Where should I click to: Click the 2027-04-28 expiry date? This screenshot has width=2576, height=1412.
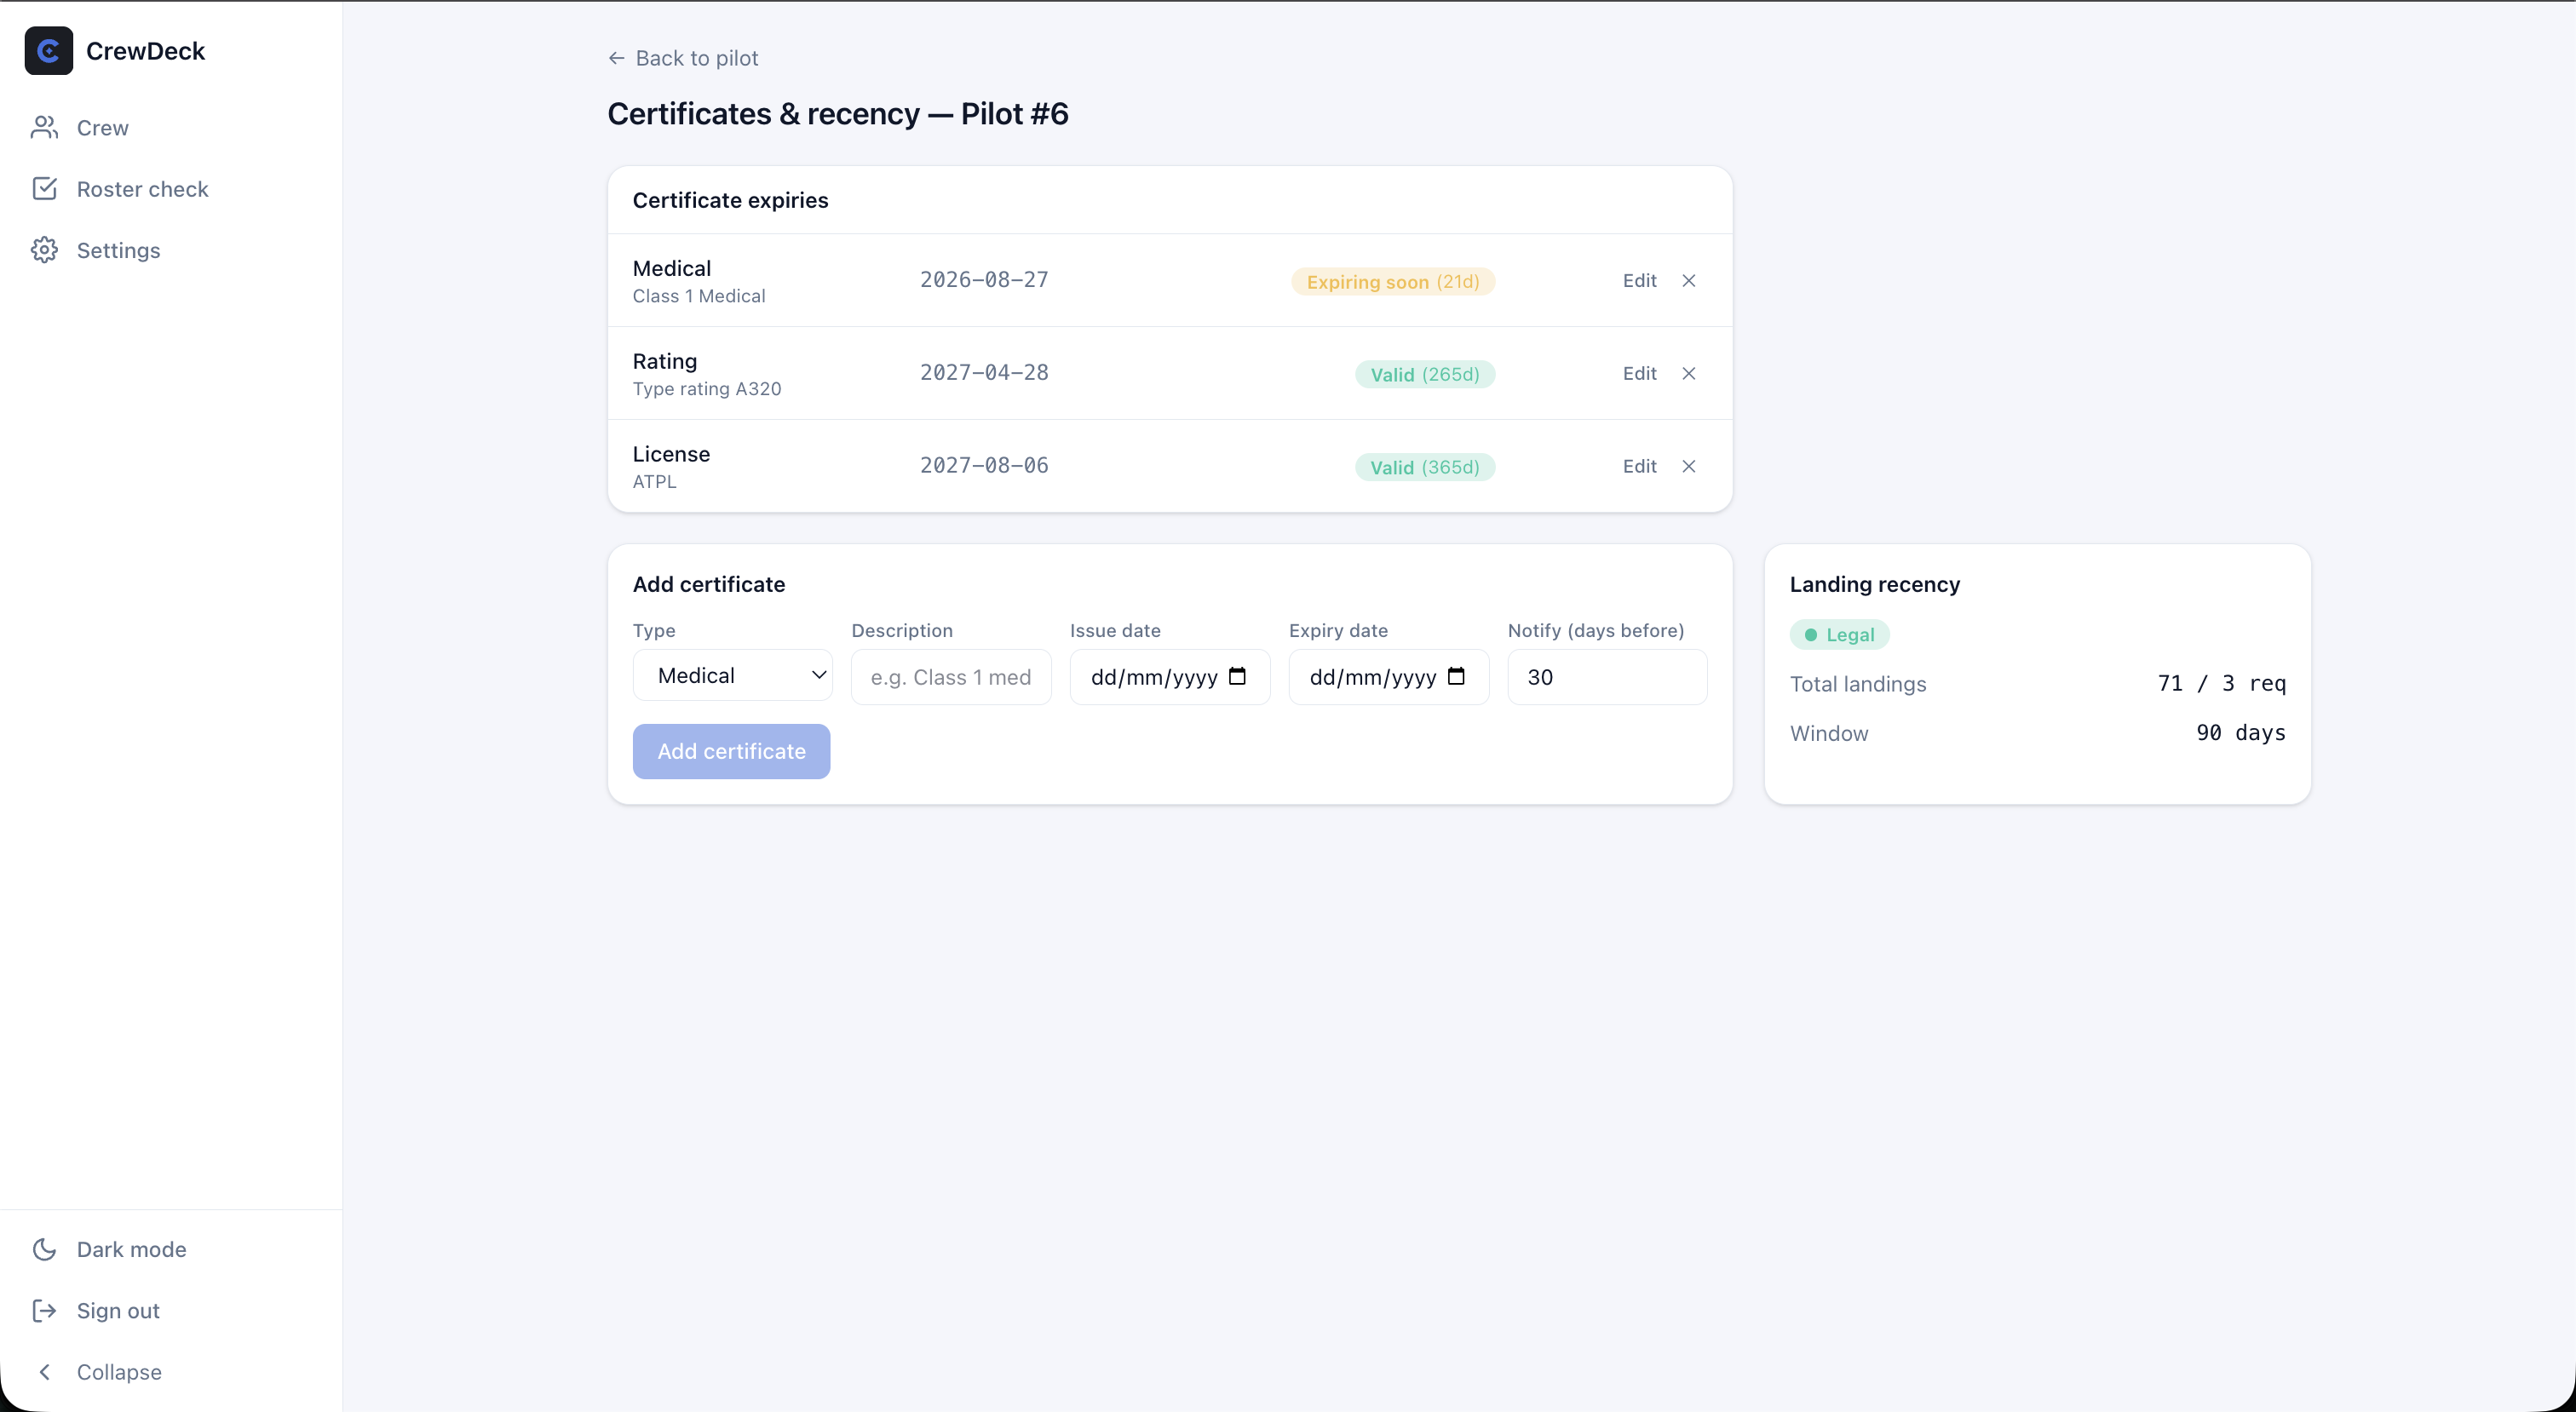click(984, 372)
